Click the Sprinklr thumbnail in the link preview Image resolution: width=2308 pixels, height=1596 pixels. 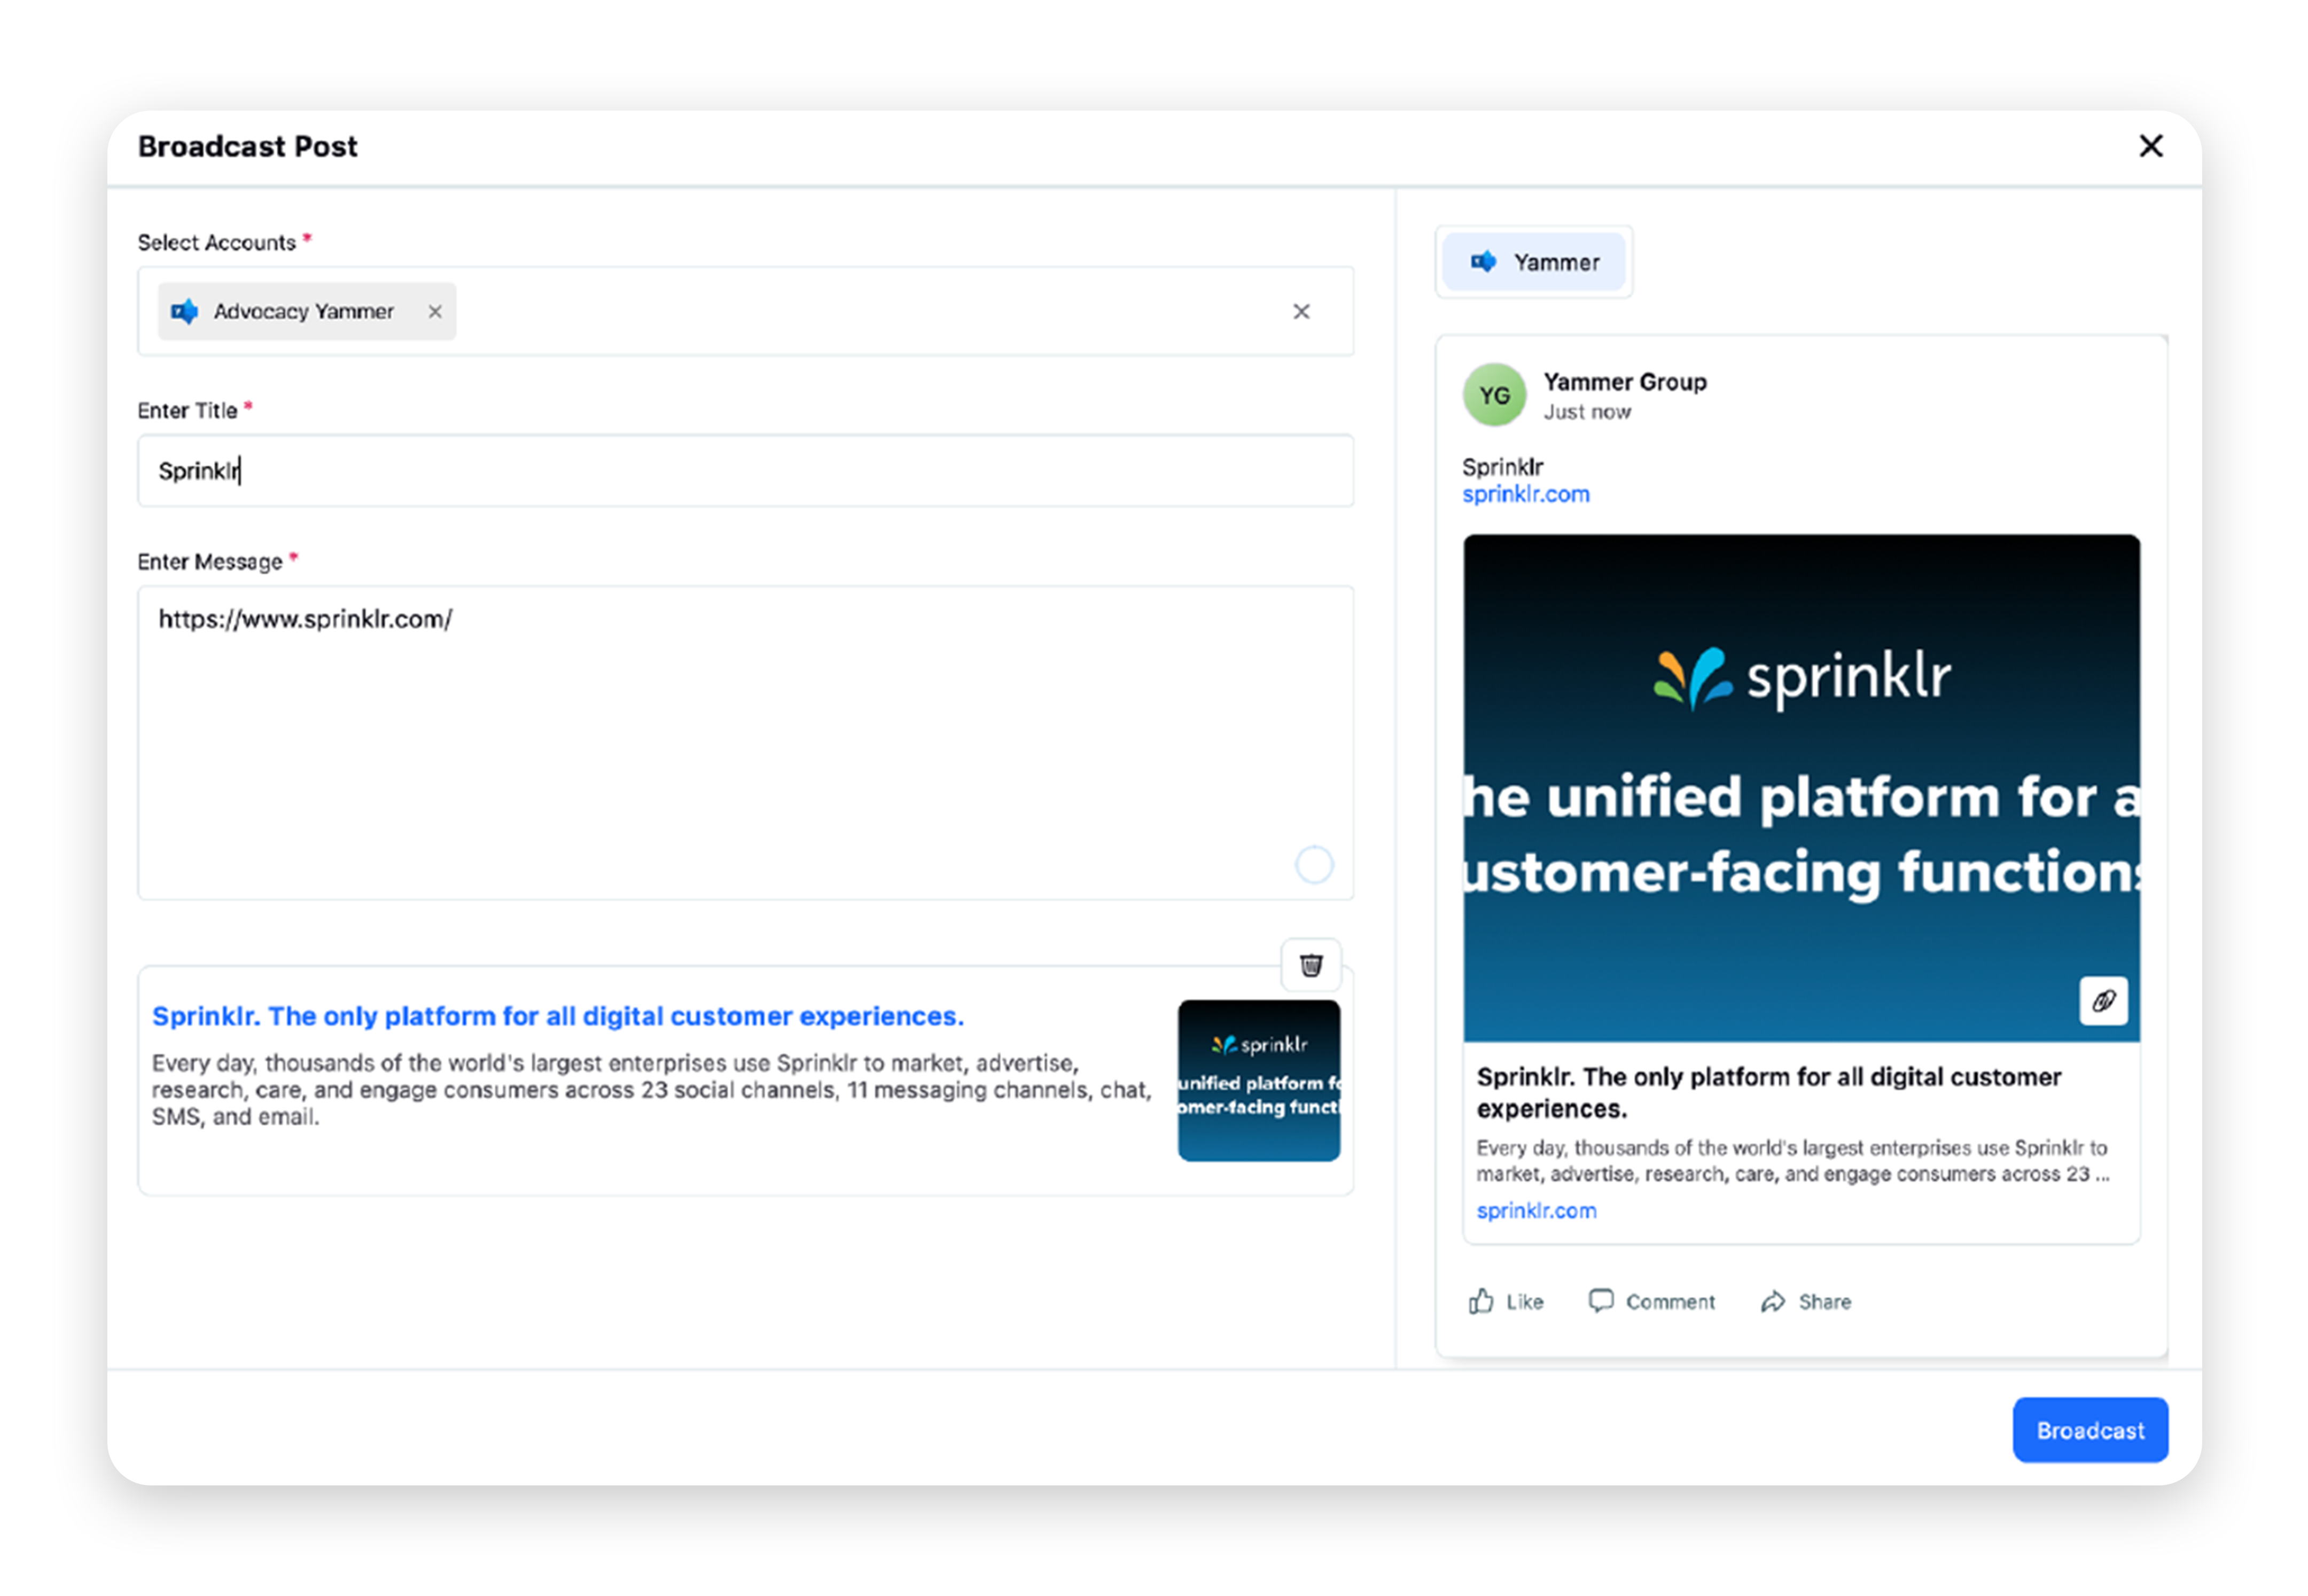(x=1258, y=1080)
